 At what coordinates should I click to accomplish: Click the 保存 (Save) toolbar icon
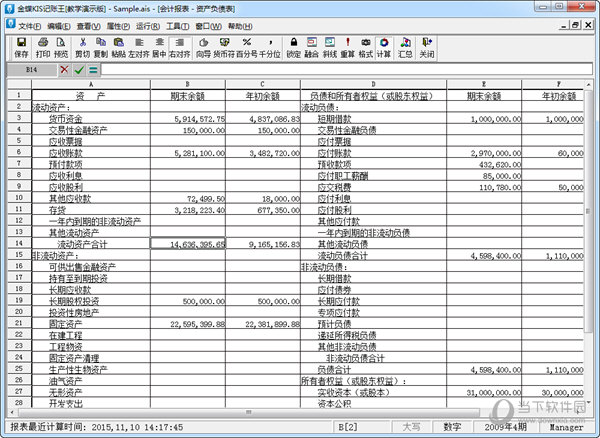pos(21,48)
